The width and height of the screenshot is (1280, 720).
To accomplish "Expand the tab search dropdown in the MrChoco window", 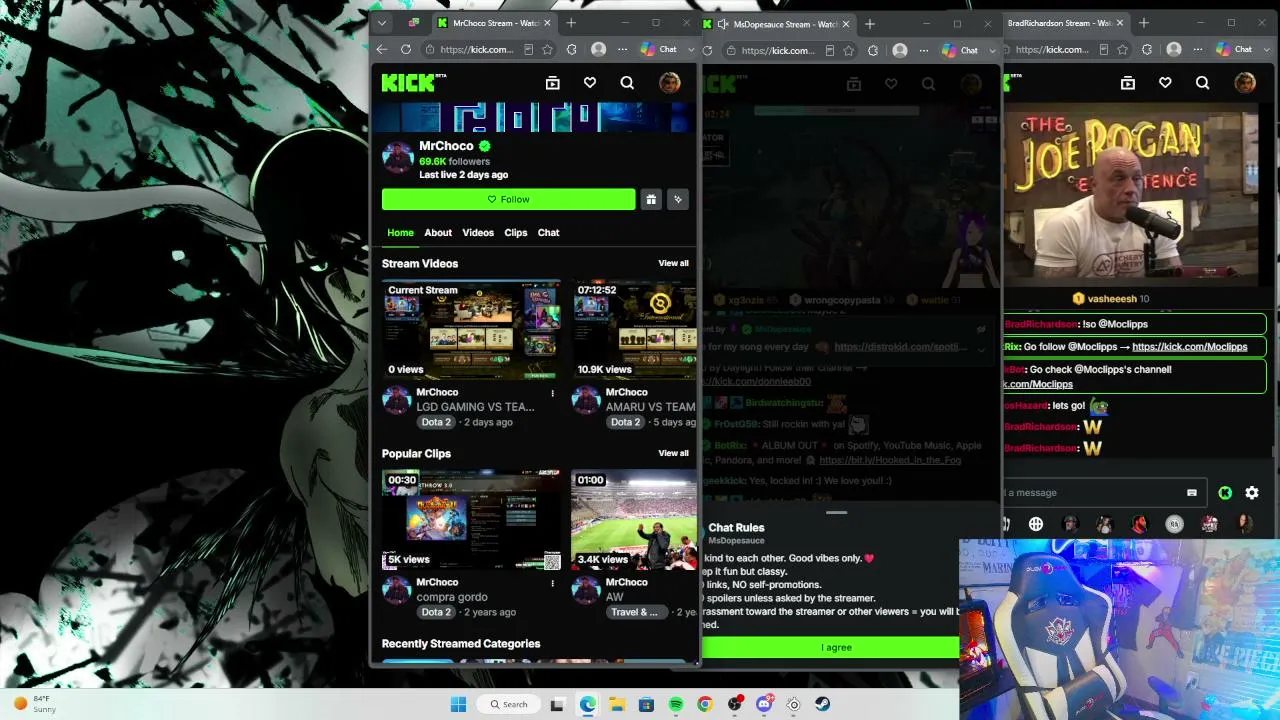I will (381, 23).
